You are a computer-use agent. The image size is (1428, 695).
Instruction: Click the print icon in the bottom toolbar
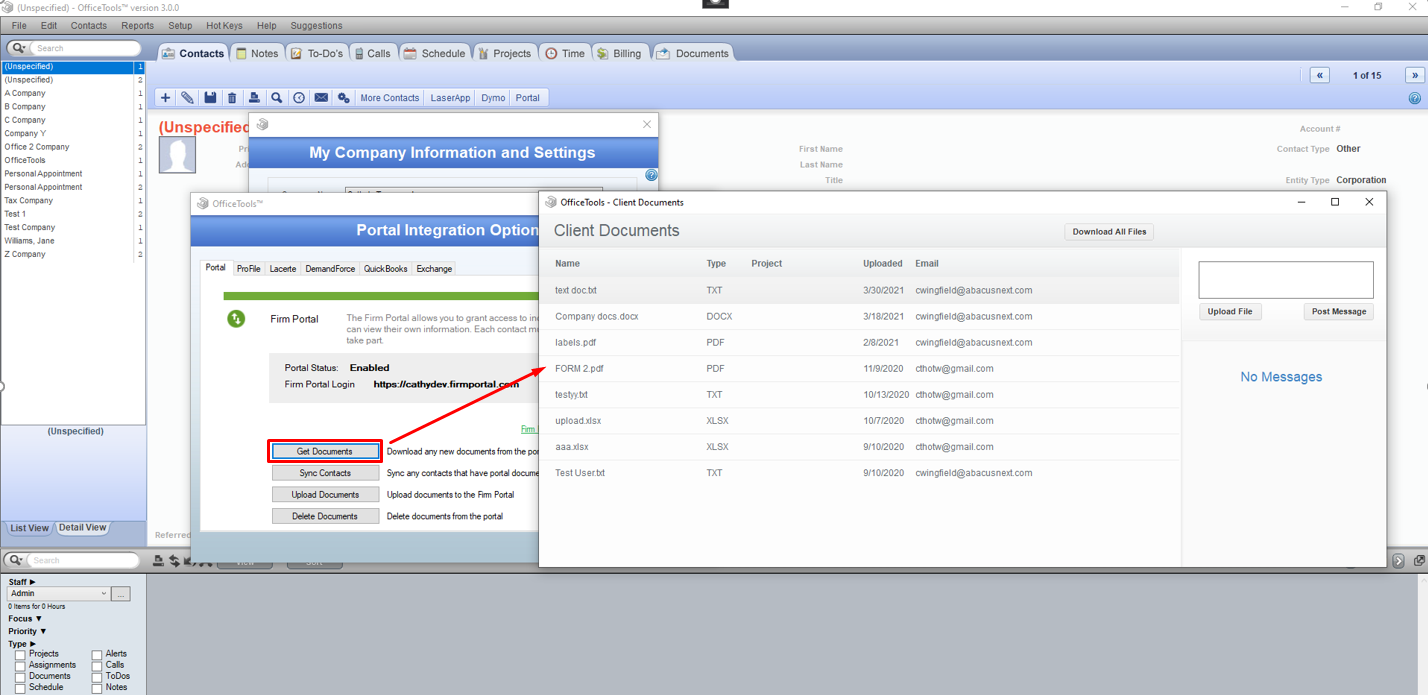(x=159, y=561)
